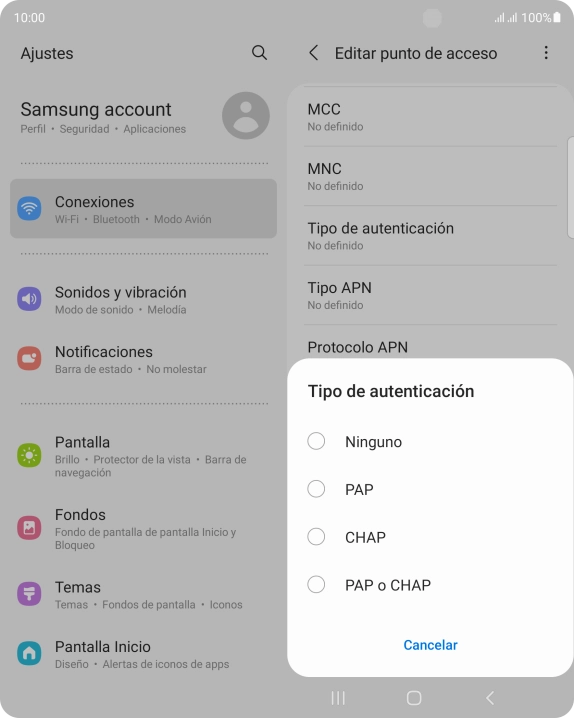Open the MCC field setting

(x=430, y=117)
